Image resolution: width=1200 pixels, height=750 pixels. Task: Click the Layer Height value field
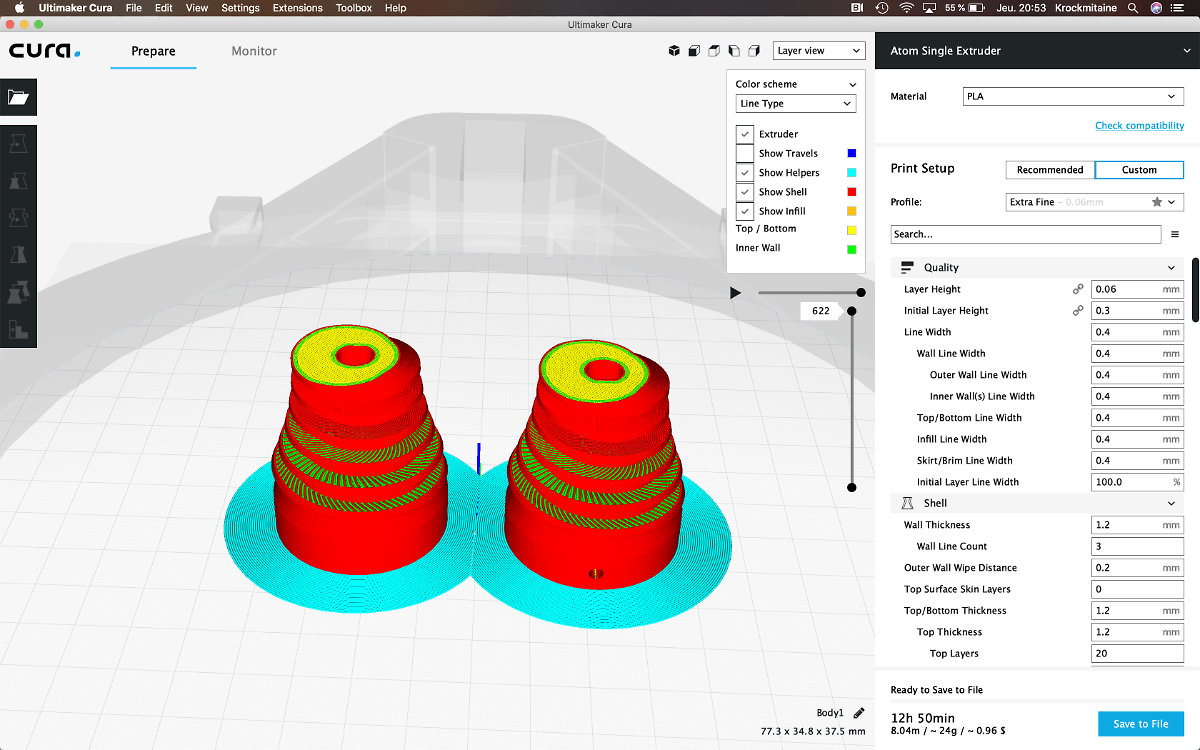click(x=1137, y=289)
